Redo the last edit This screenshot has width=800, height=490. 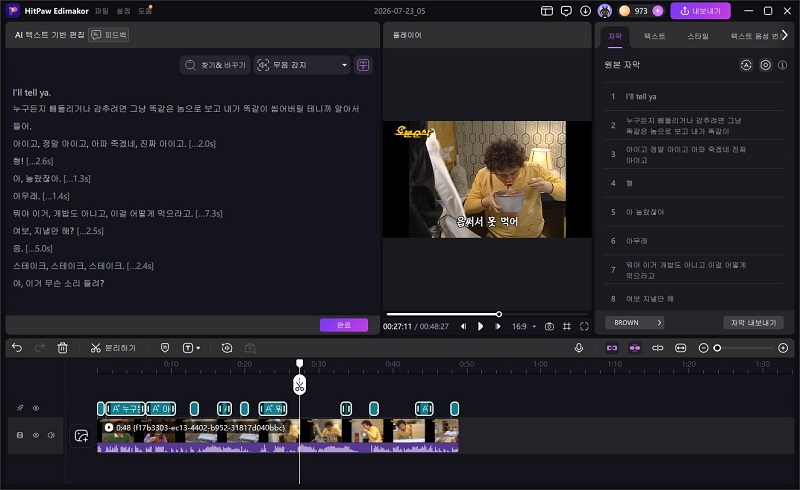coord(39,348)
